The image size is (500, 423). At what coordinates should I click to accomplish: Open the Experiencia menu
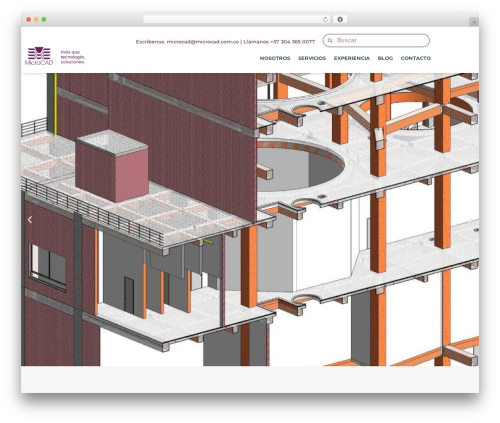(x=352, y=58)
